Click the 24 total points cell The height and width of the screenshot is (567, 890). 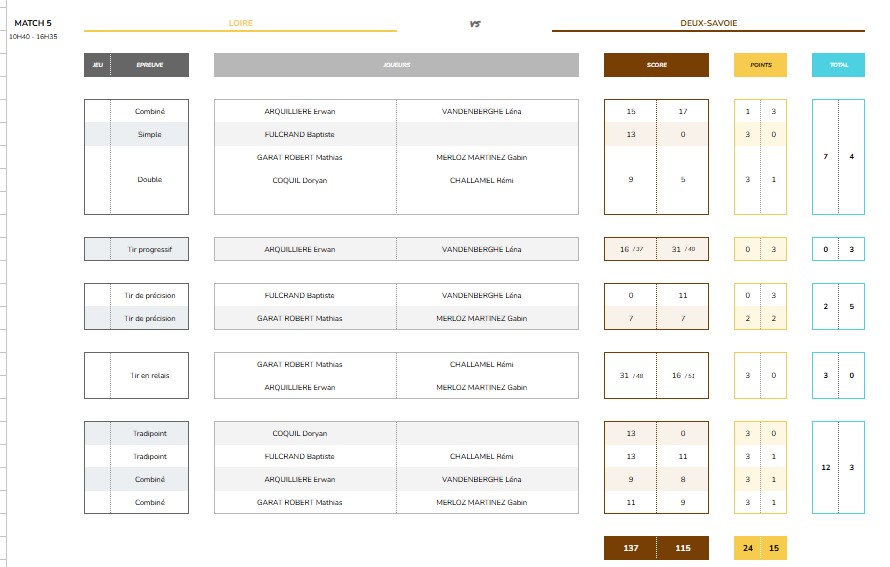(747, 548)
